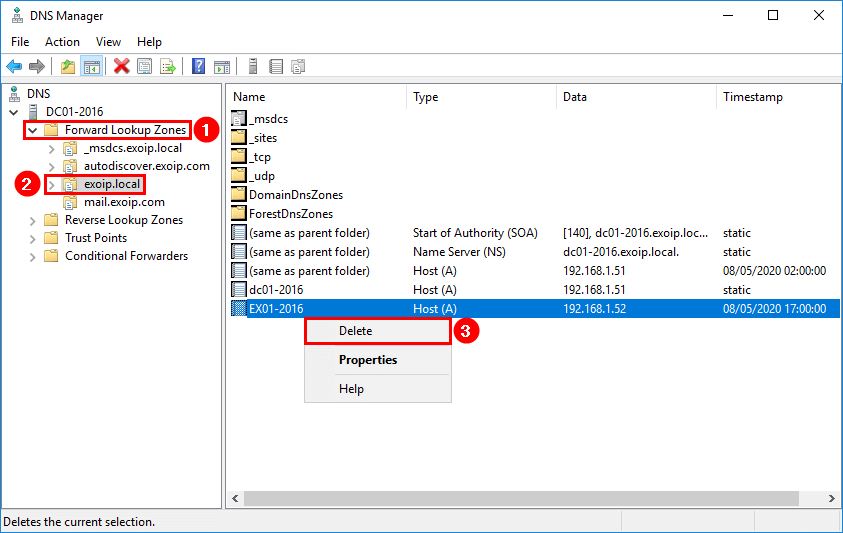Viewport: 843px width, 533px height.
Task: Collapse the DC01-2016 server node
Action: 13,112
